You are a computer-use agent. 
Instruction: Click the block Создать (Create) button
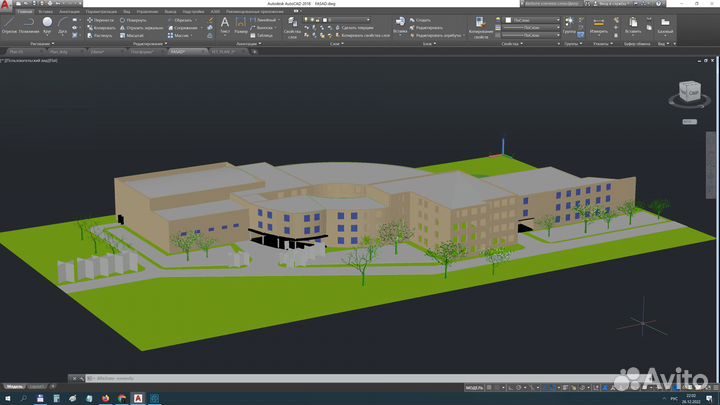click(x=421, y=20)
